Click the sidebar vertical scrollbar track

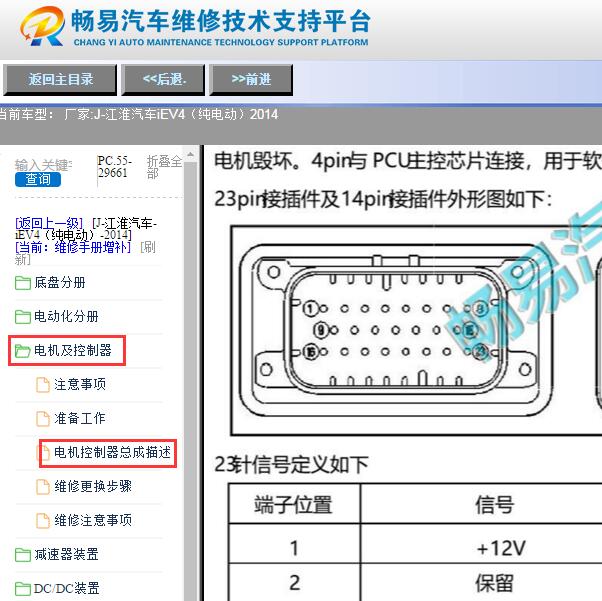(190, 380)
